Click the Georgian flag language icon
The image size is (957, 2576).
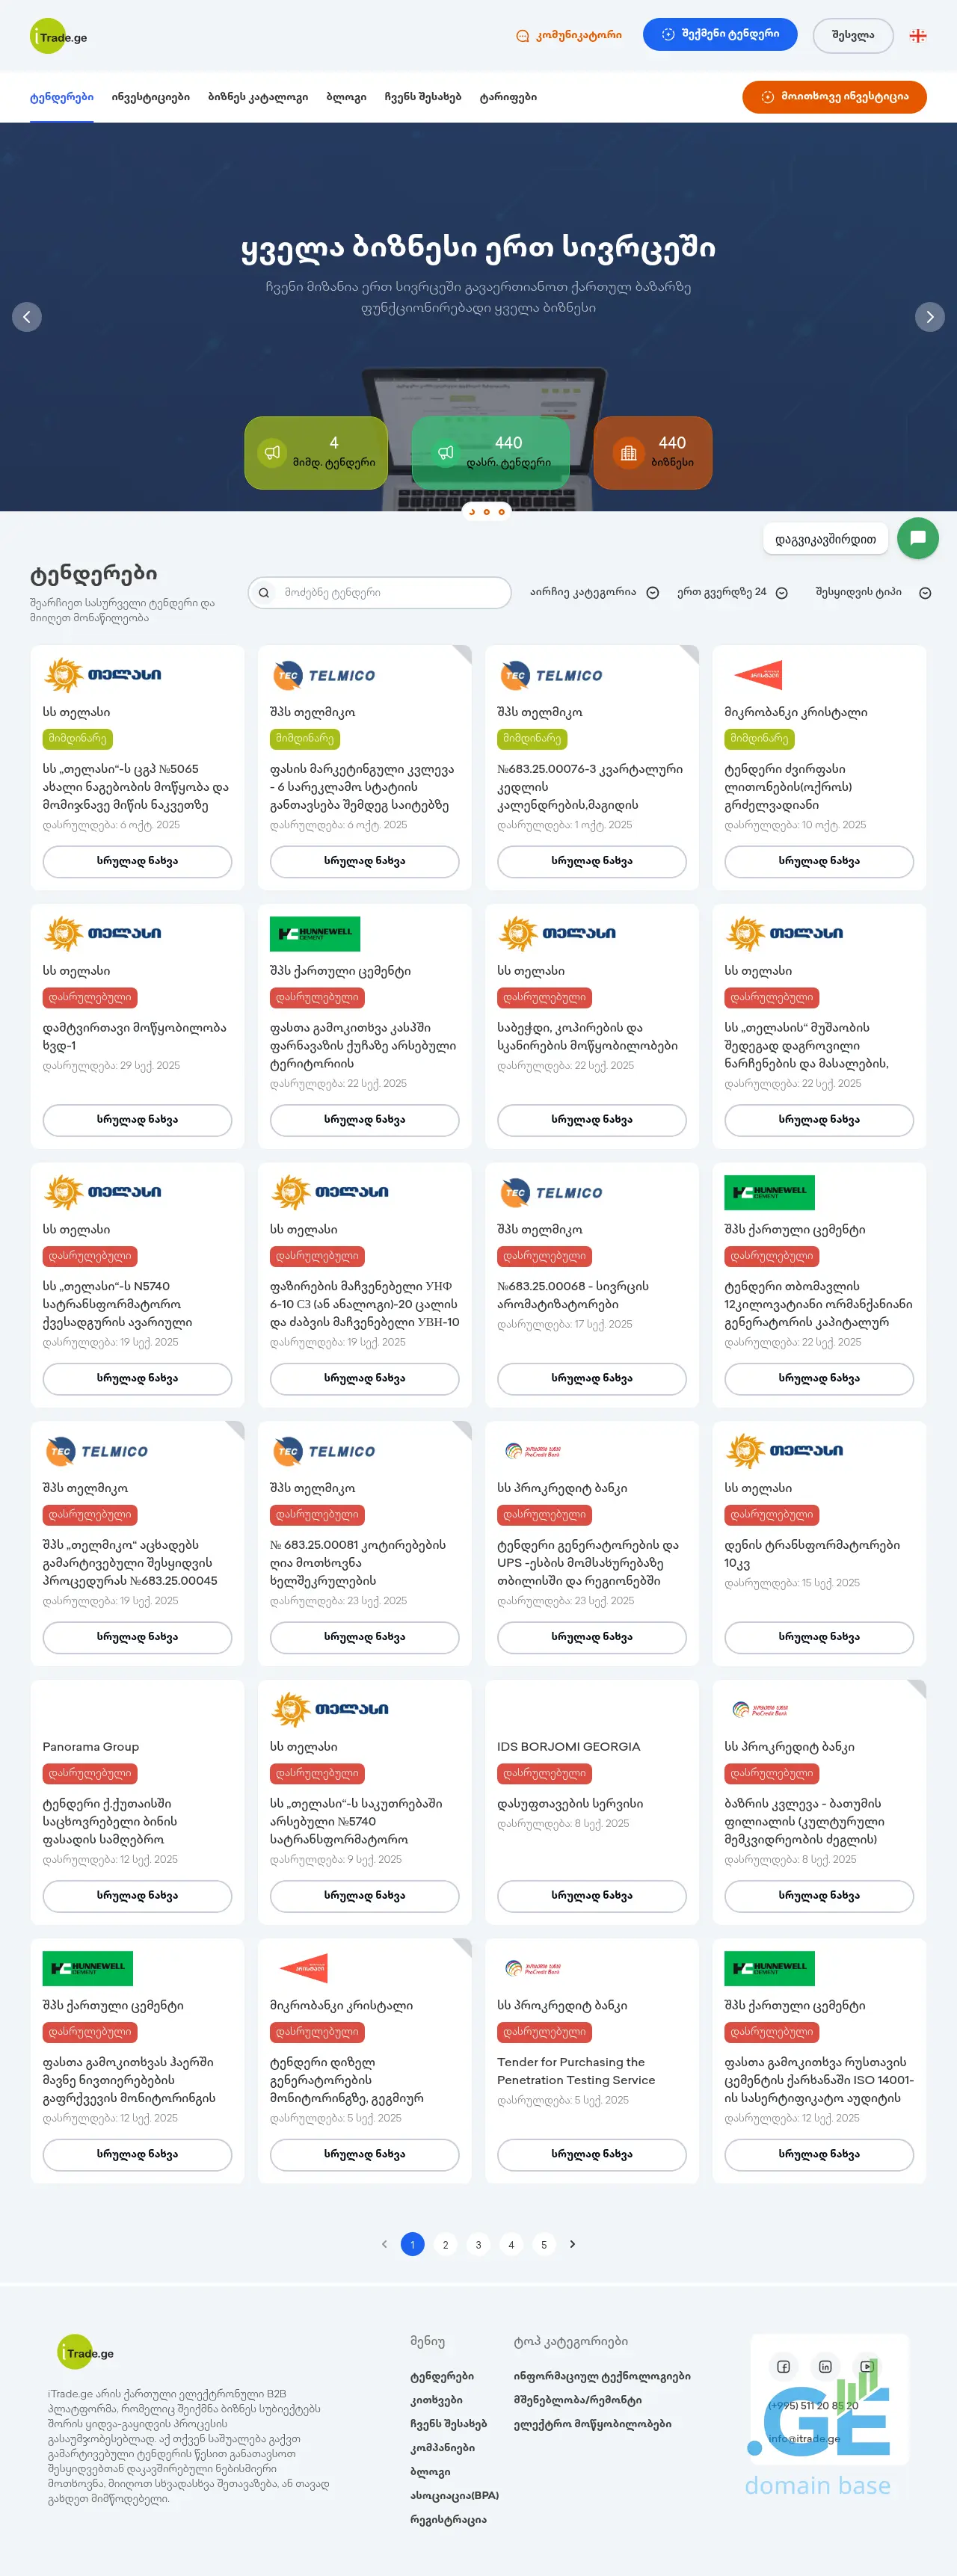point(917,36)
